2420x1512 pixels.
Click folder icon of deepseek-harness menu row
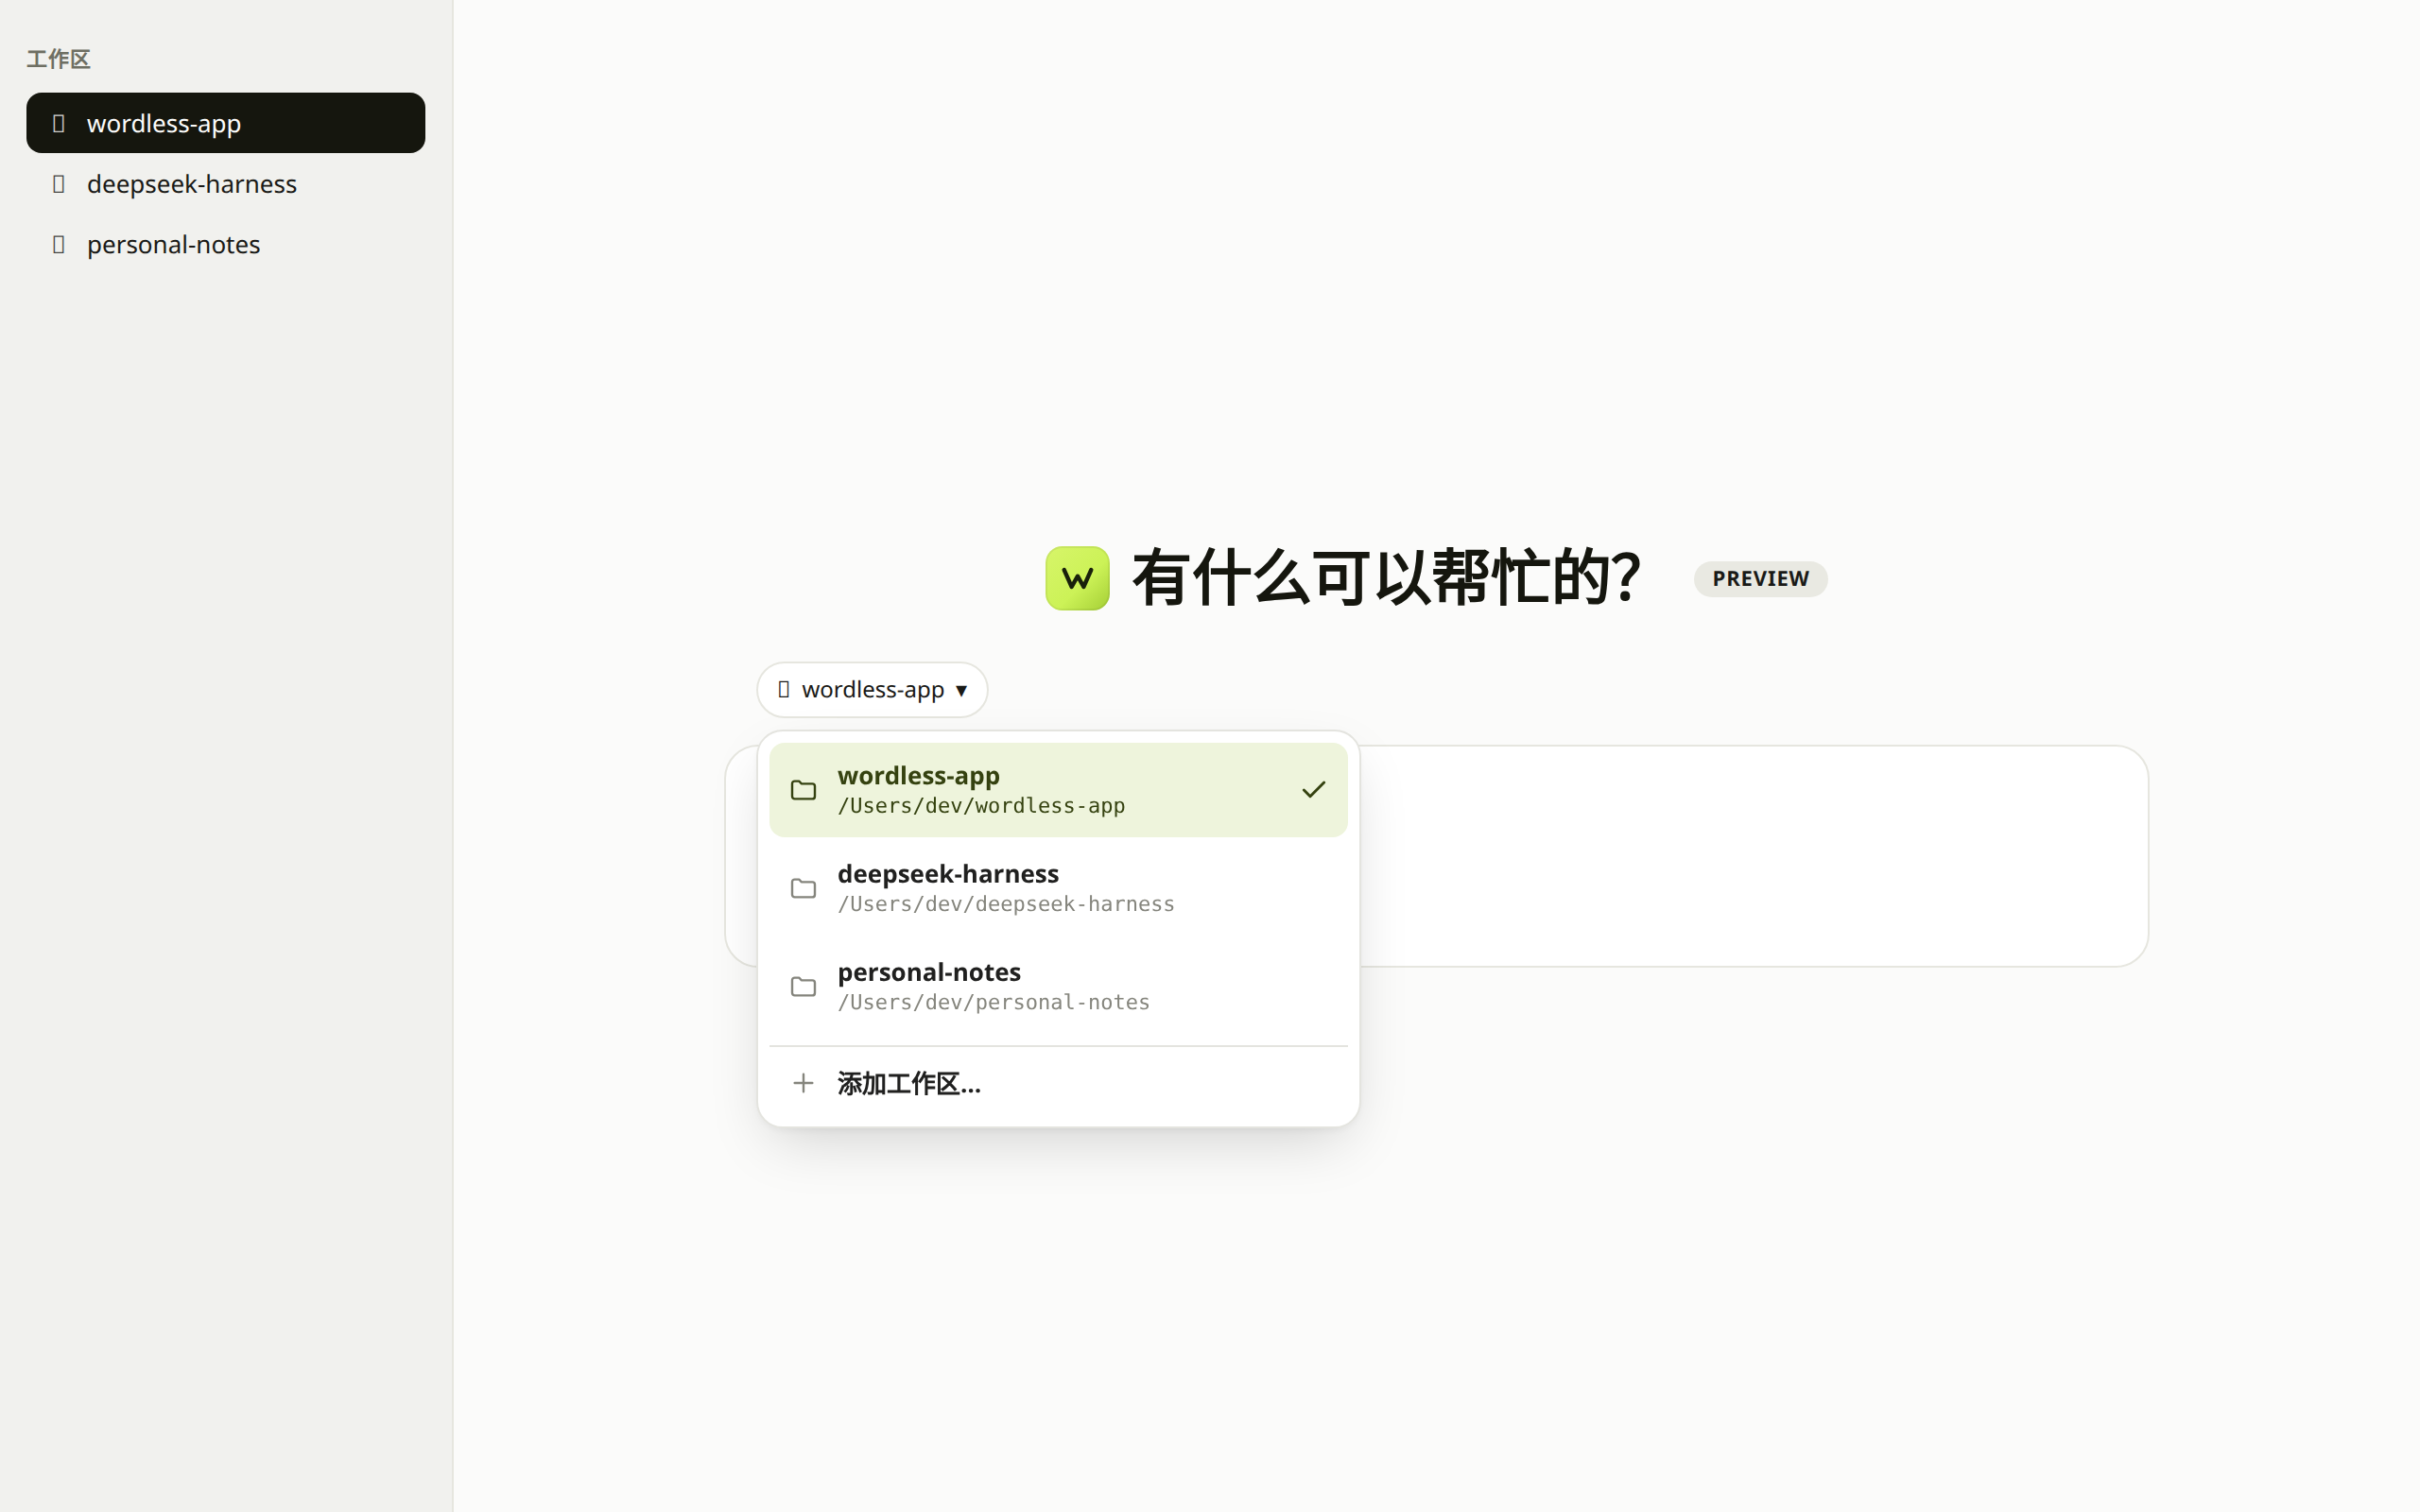coord(803,888)
